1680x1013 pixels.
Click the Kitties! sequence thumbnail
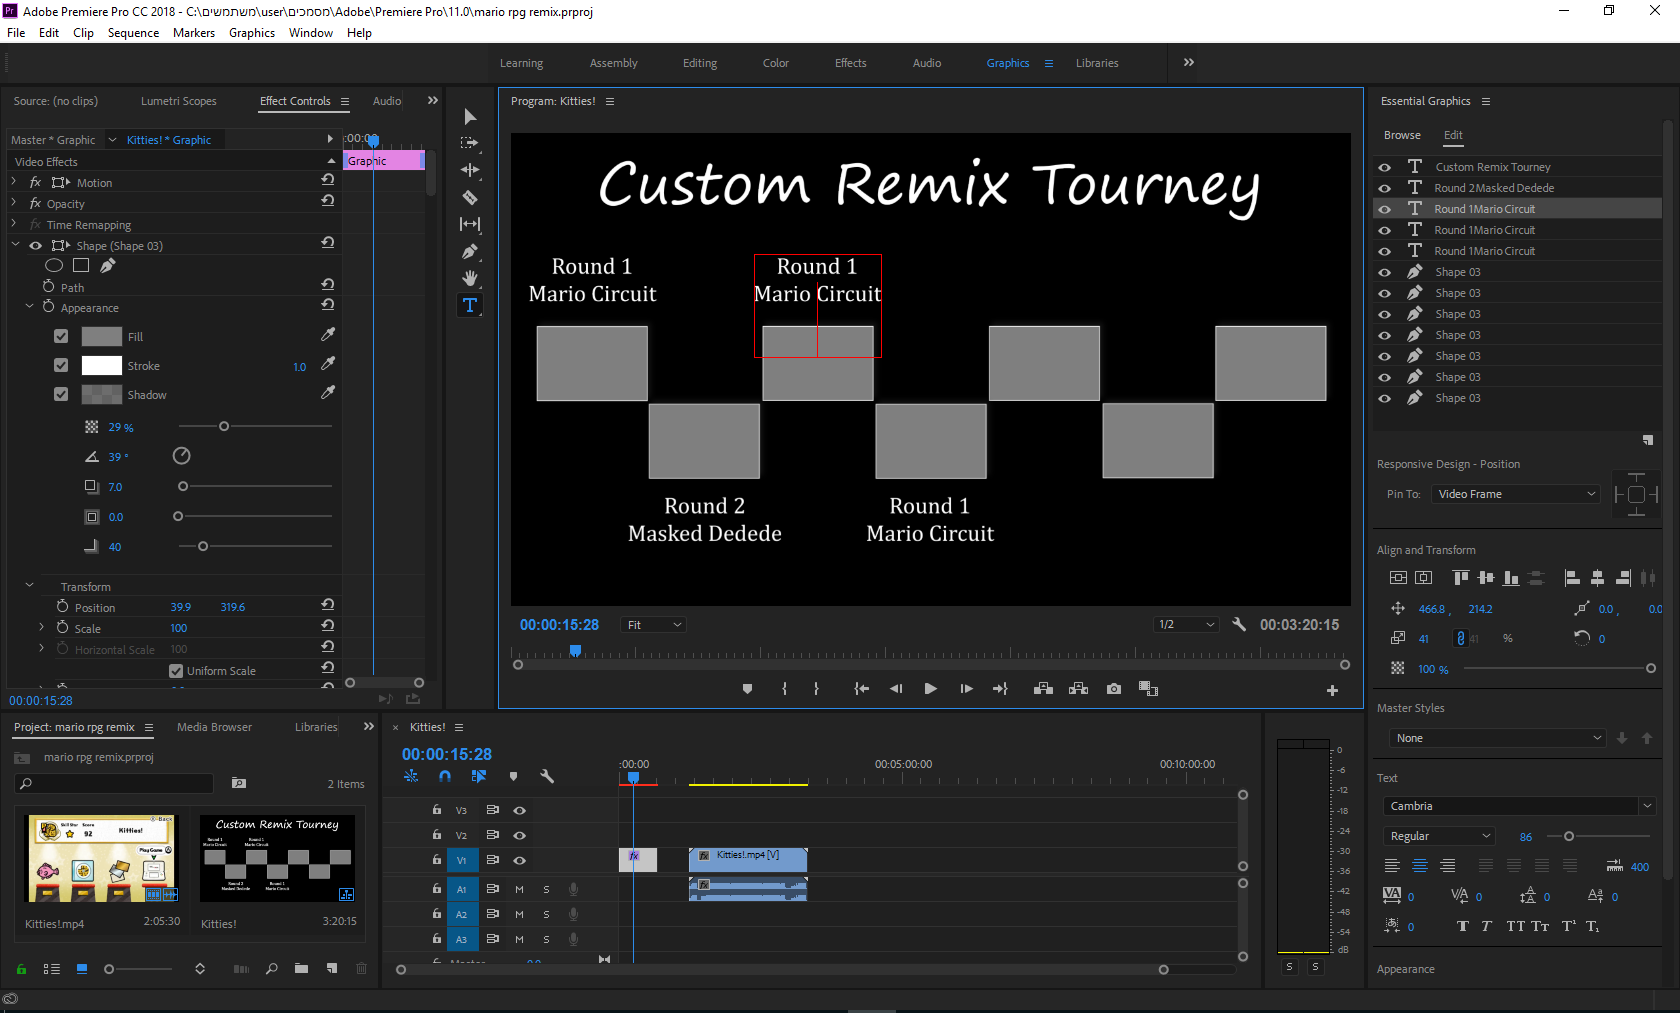click(x=277, y=858)
